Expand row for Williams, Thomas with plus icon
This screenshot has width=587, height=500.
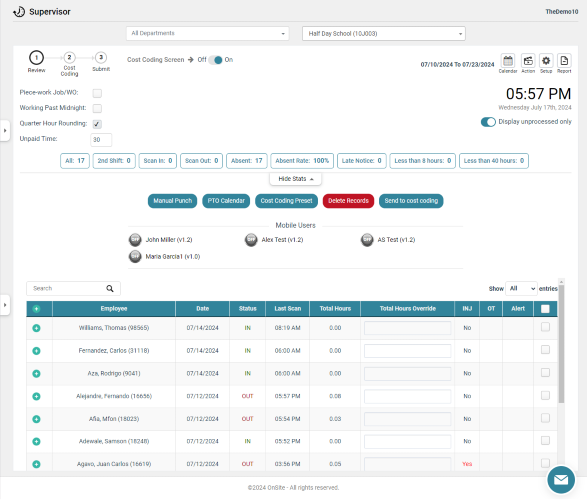[36, 329]
